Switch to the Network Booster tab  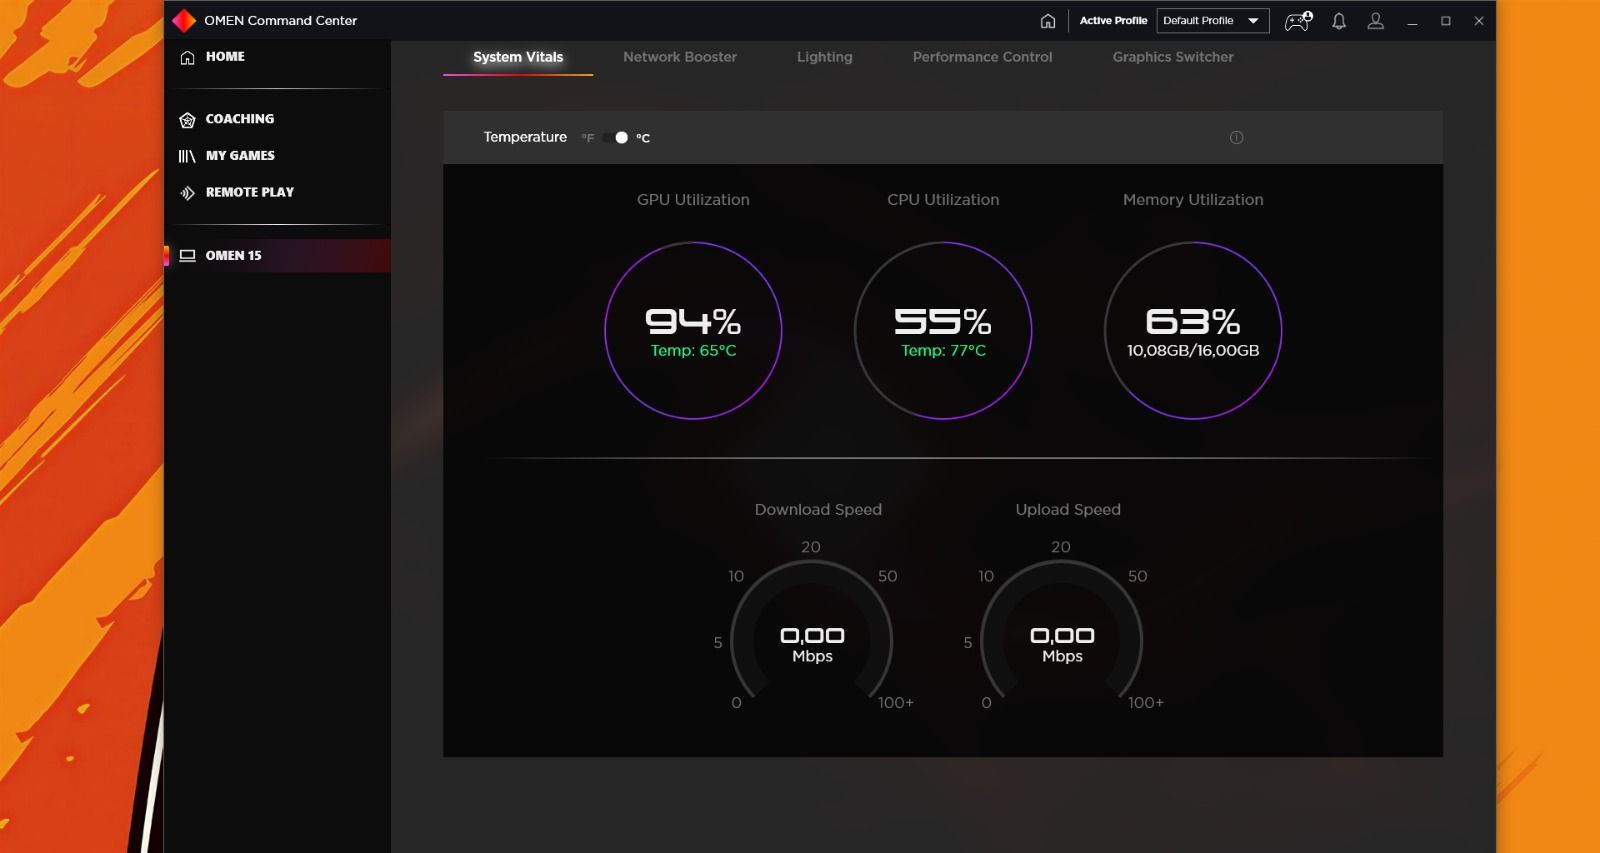[680, 57]
